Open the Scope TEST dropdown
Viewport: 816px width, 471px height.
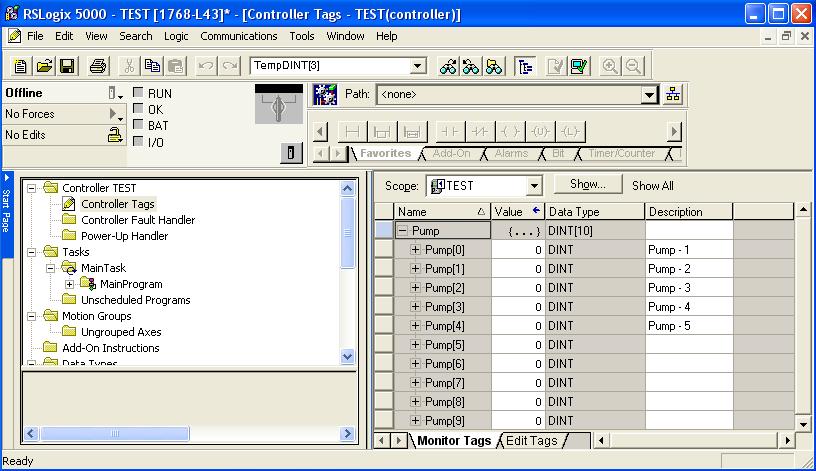tap(533, 186)
